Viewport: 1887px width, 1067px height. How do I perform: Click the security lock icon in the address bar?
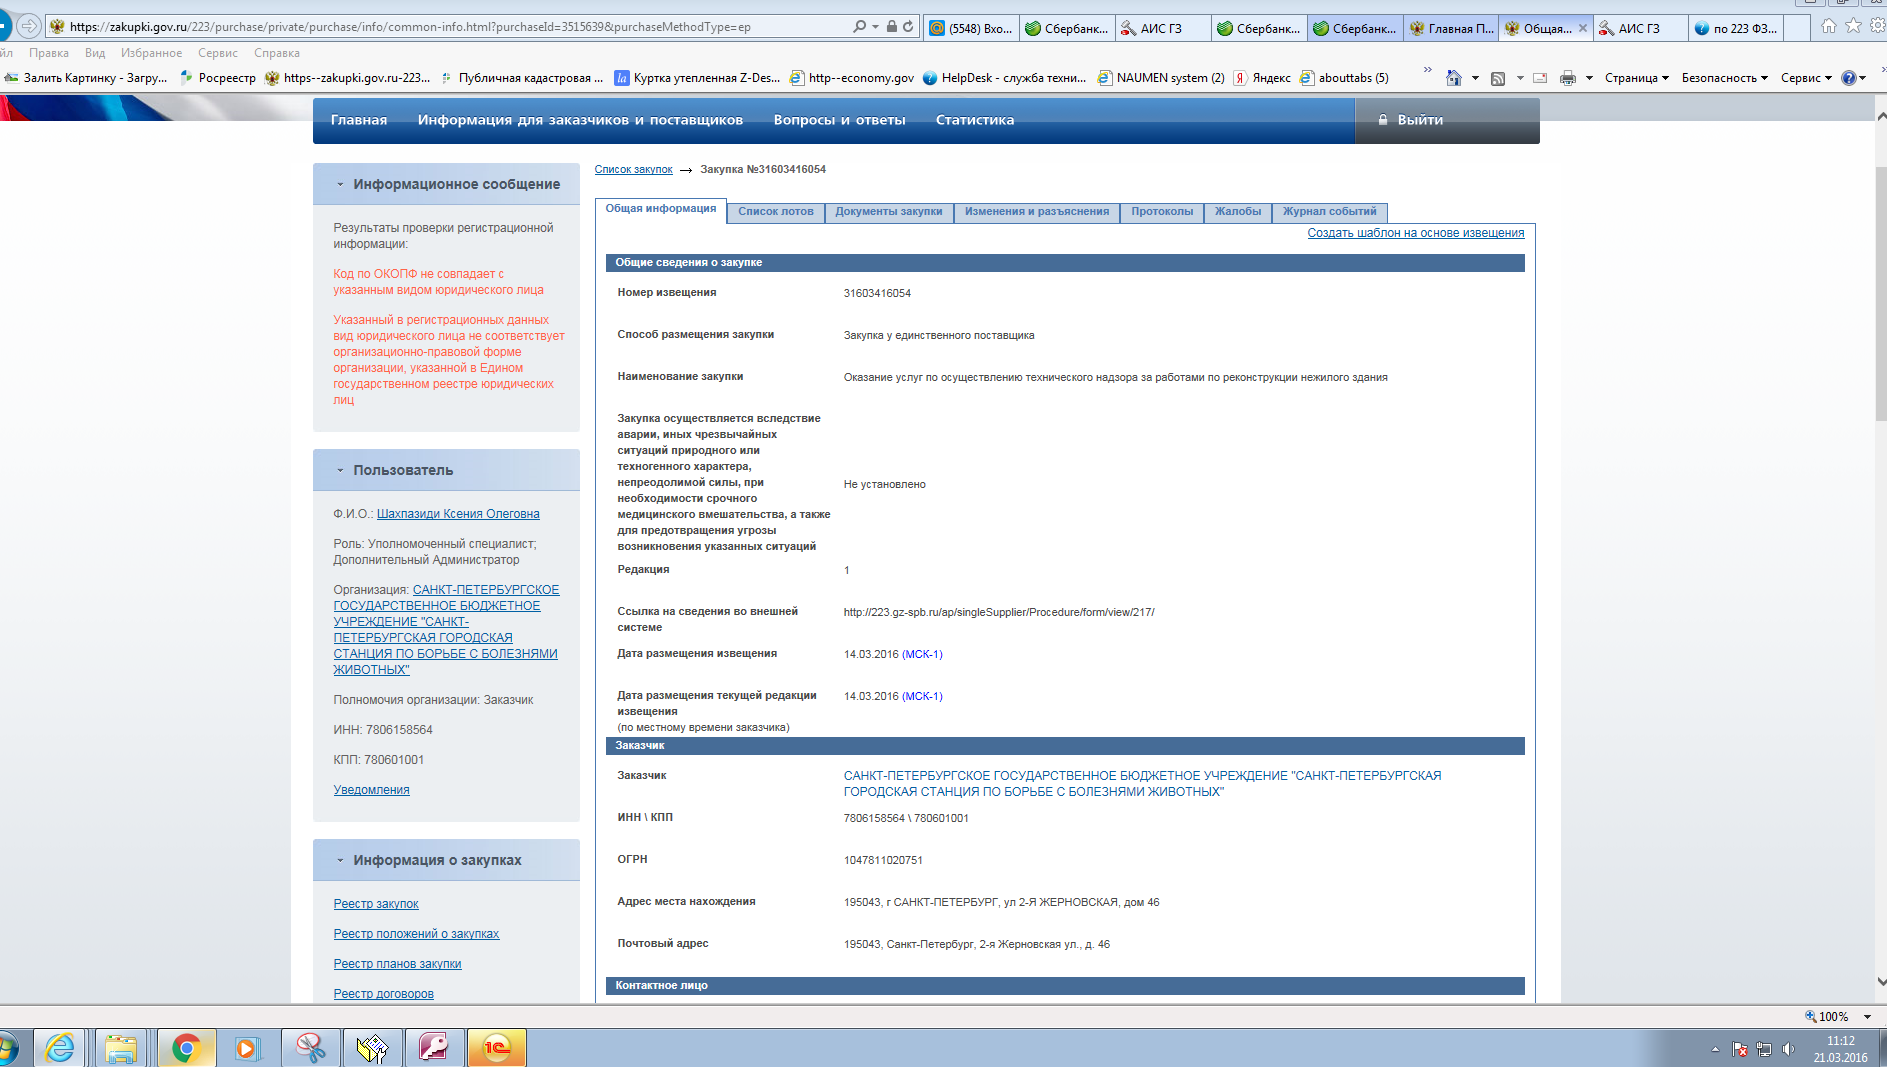point(891,27)
